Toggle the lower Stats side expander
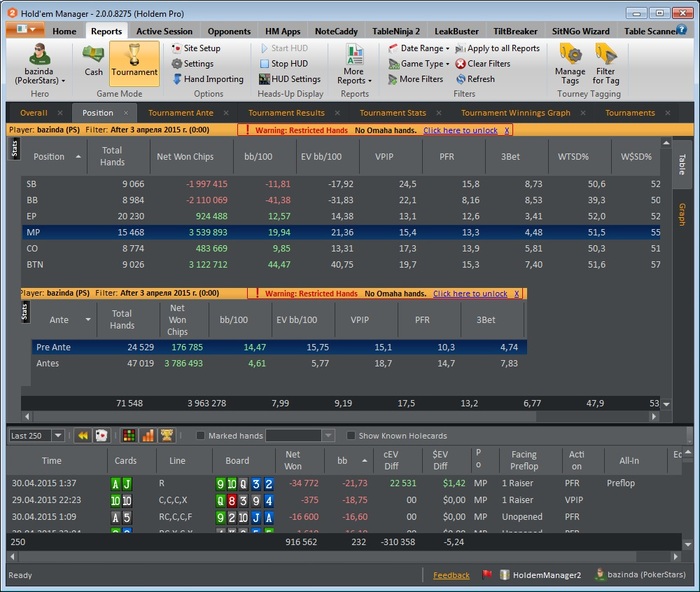 pos(25,312)
